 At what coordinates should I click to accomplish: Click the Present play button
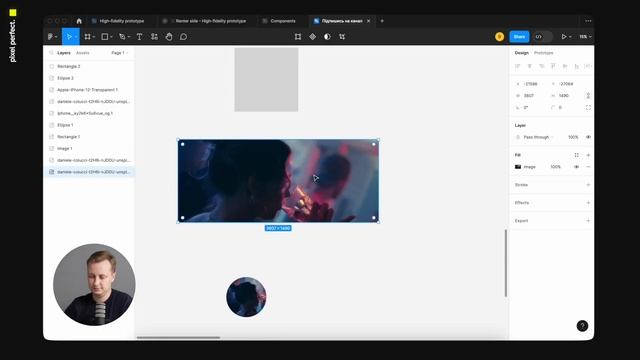564,37
